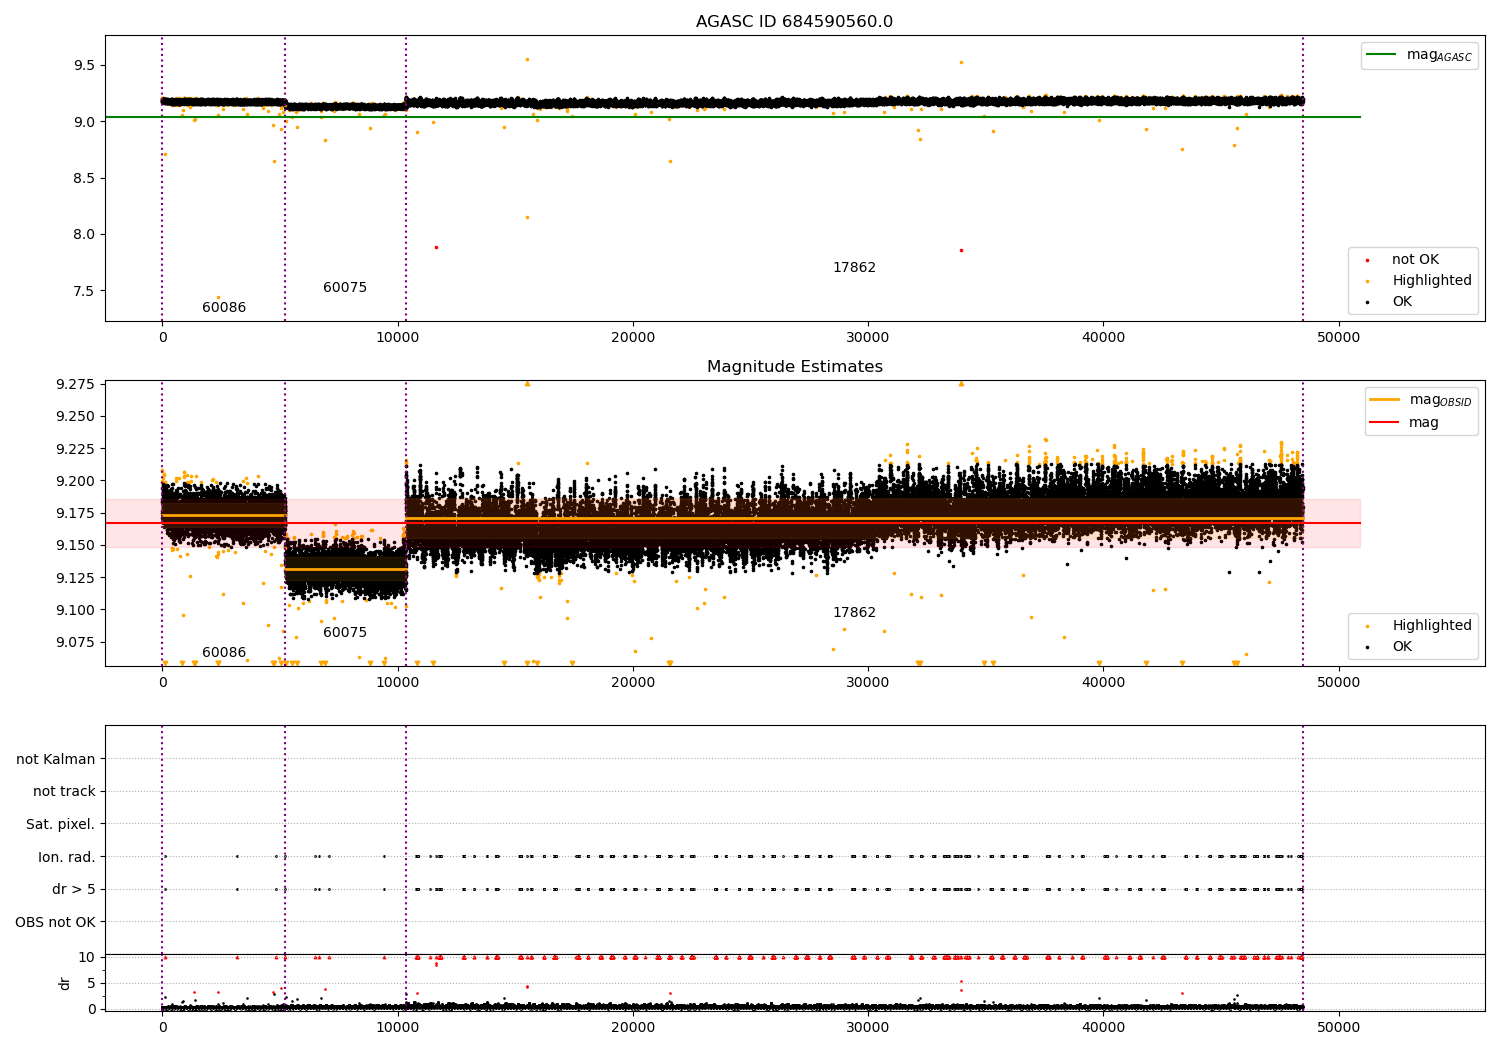Click observation label 60075 in Magnitude Estimates plot
This screenshot has height=1050, width=1500.
[345, 633]
